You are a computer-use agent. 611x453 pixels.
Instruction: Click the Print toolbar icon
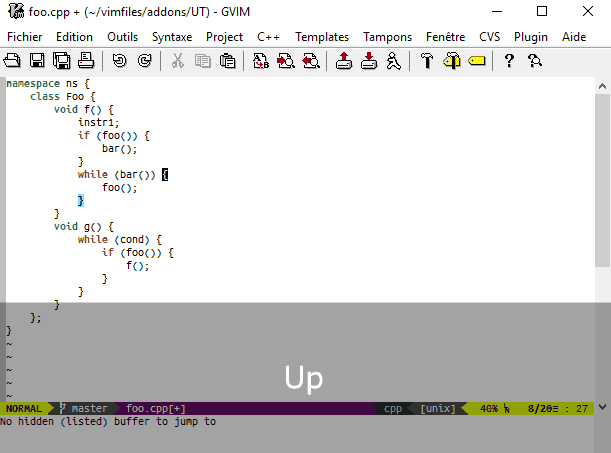tap(86, 61)
